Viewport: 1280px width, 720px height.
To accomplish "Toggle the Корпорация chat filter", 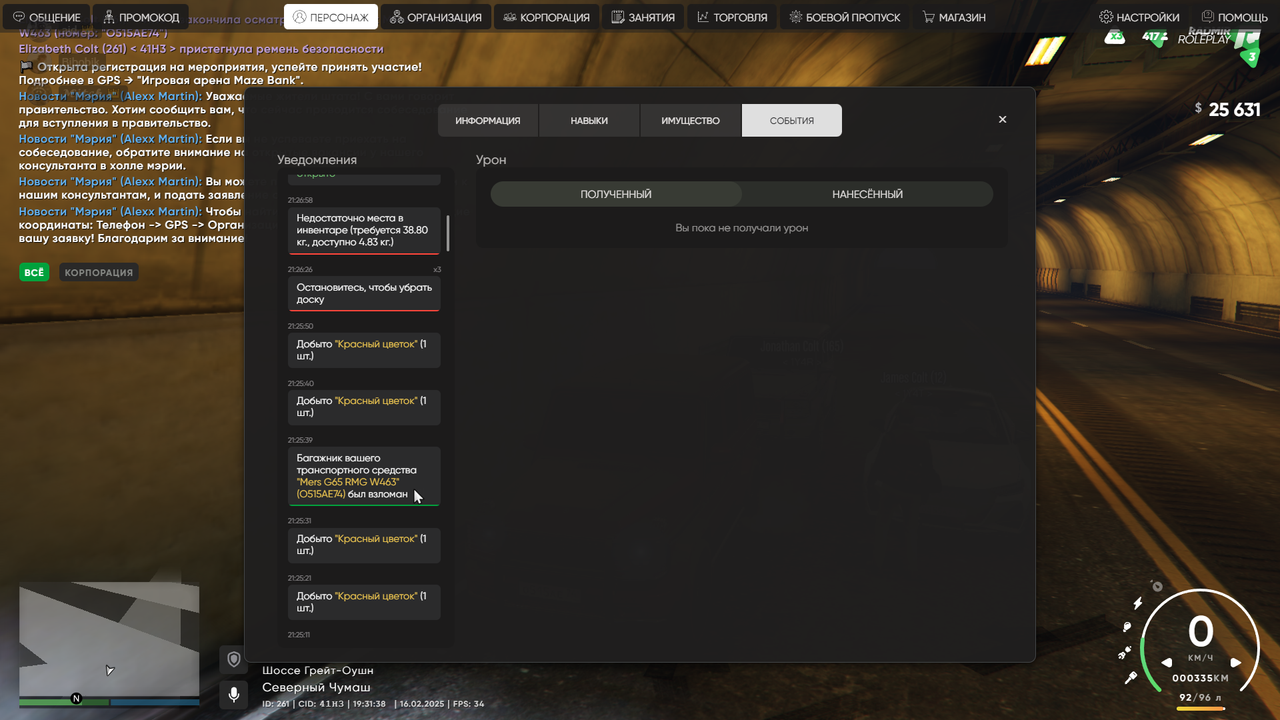I will click(98, 272).
